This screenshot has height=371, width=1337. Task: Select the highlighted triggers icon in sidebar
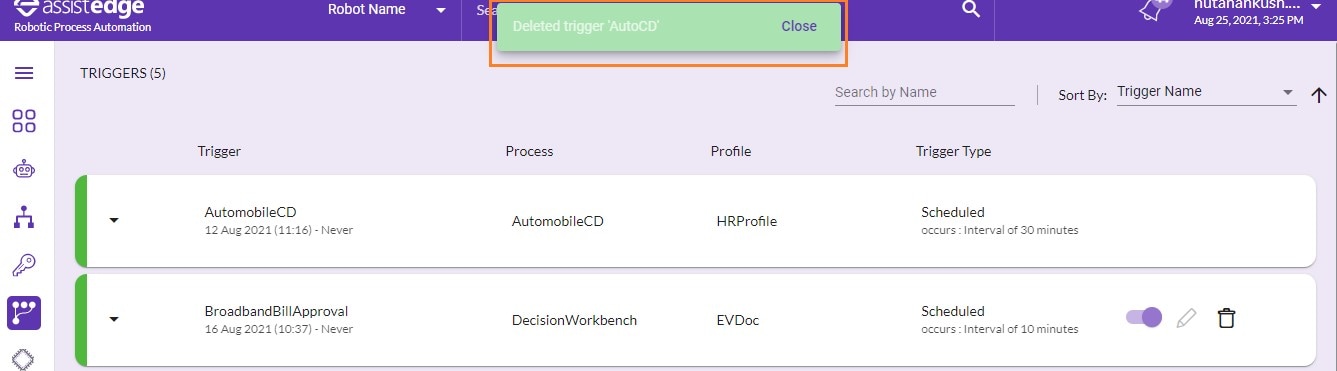click(x=24, y=313)
